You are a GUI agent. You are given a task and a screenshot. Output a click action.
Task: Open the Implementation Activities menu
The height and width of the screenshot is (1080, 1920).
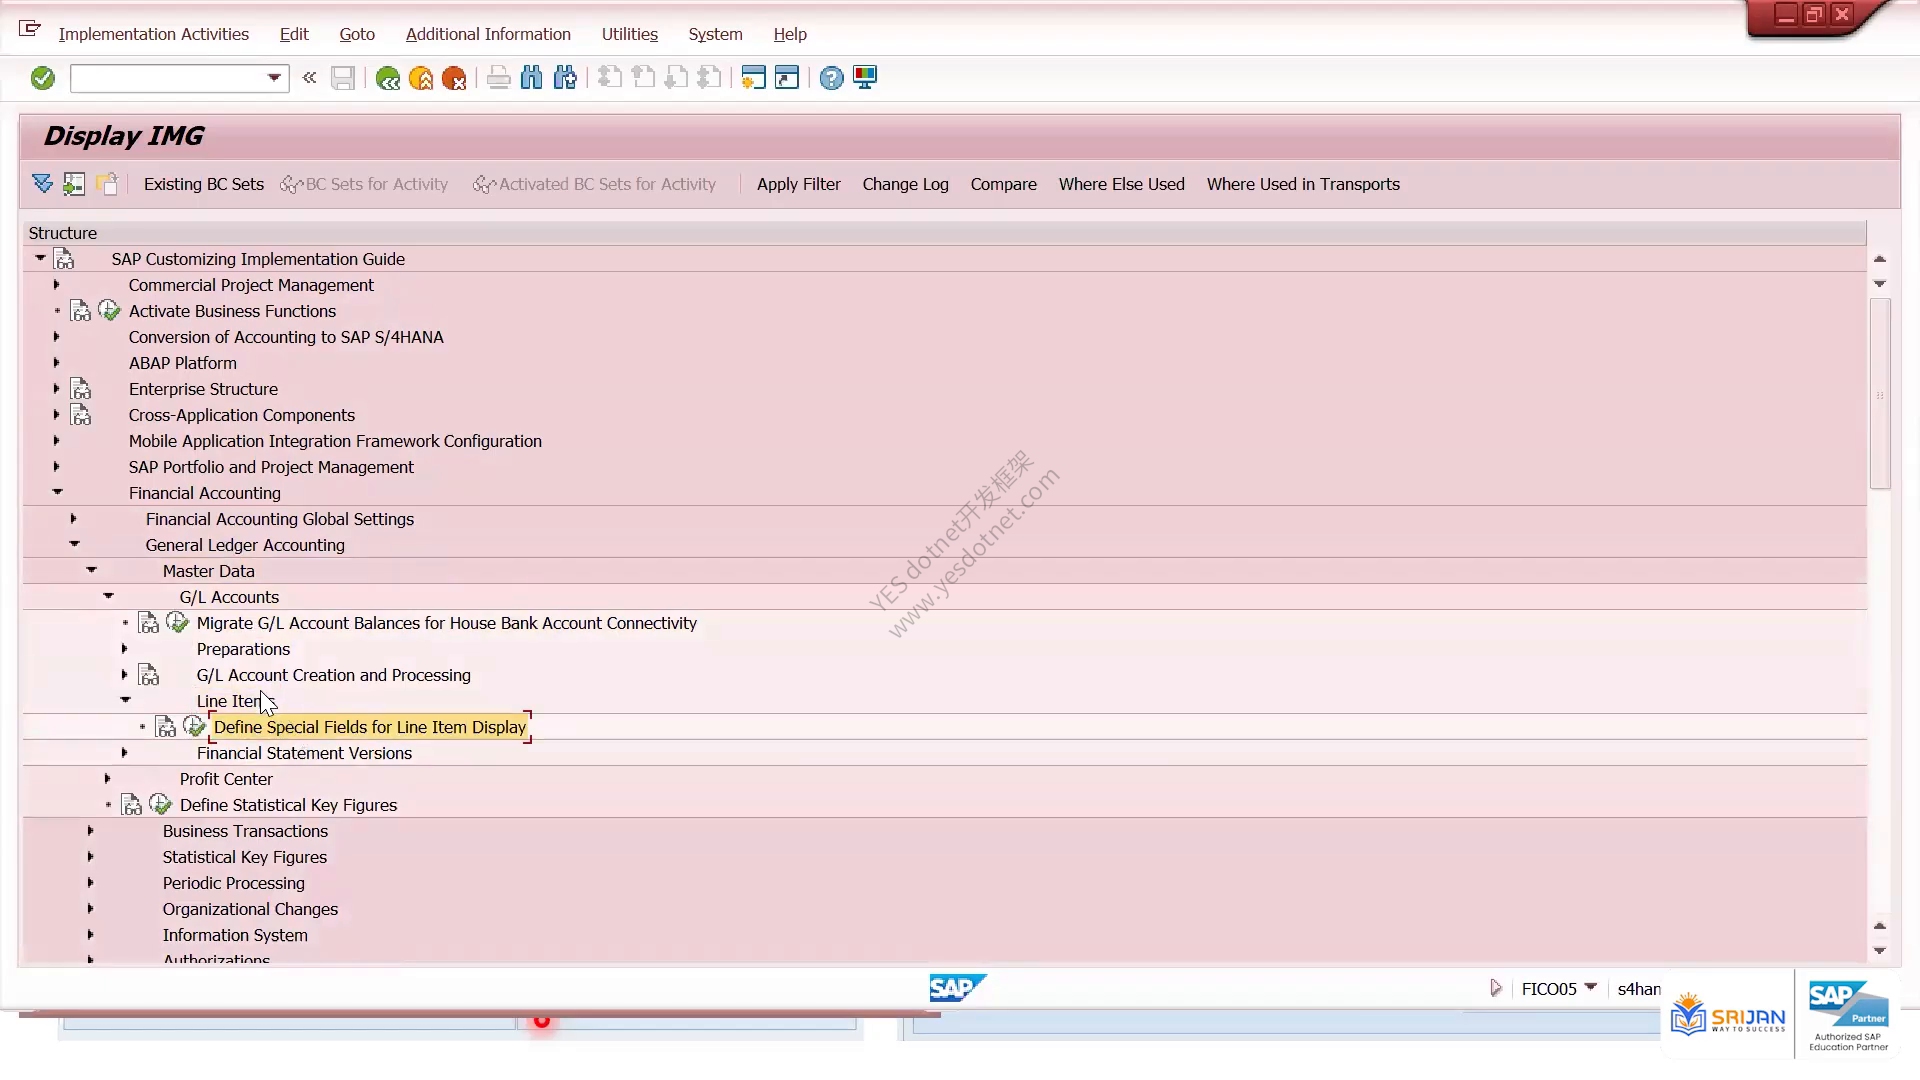(x=154, y=34)
